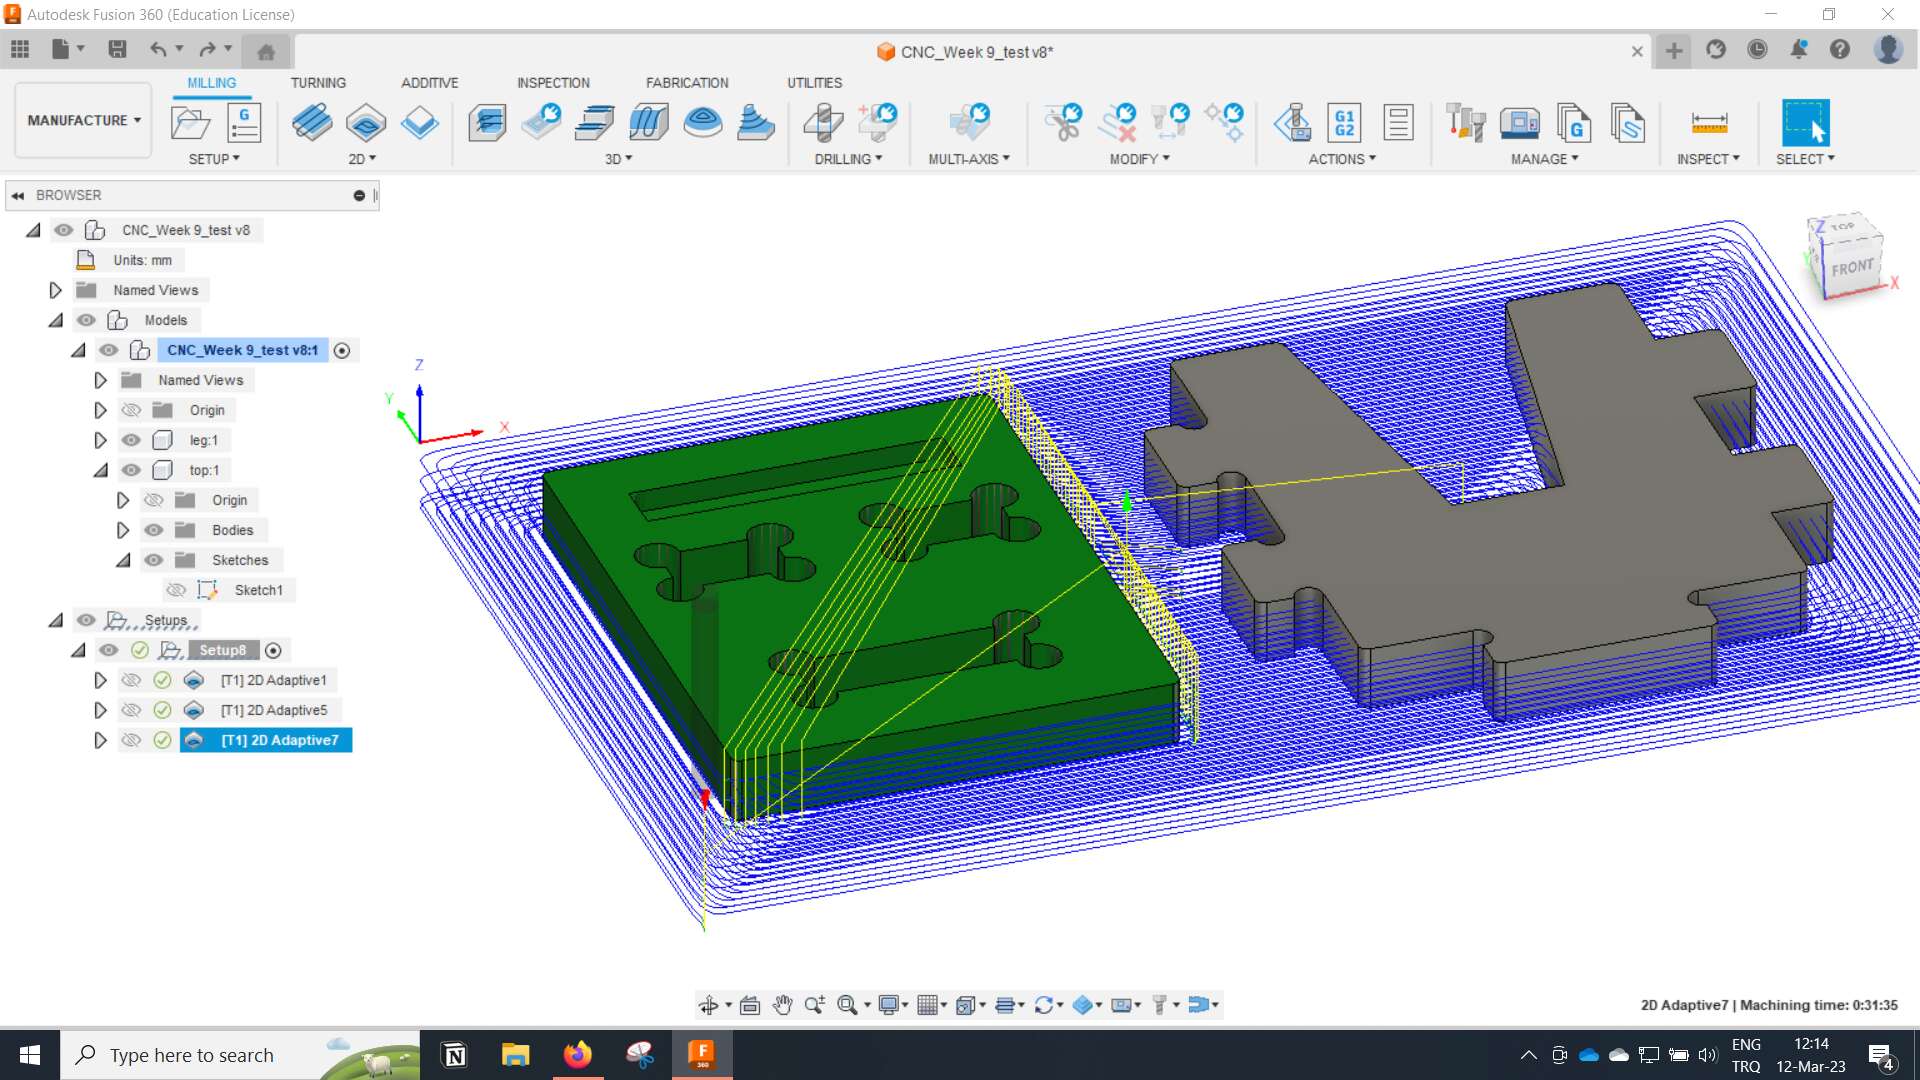Screen dimensions: 1920x1080
Task: Switch to the TURNING tab
Action: click(x=318, y=83)
